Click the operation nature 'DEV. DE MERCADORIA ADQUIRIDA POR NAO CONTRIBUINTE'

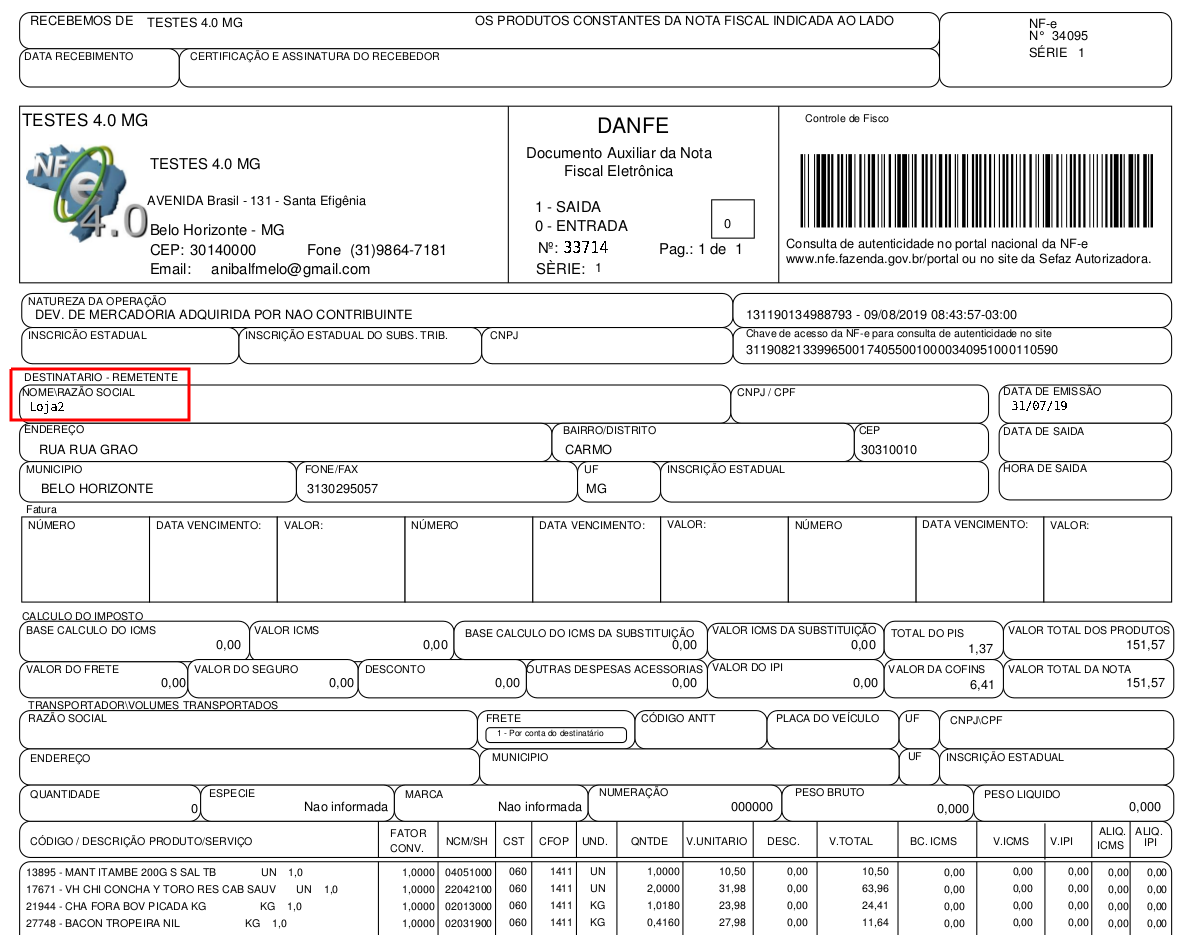tap(223, 314)
